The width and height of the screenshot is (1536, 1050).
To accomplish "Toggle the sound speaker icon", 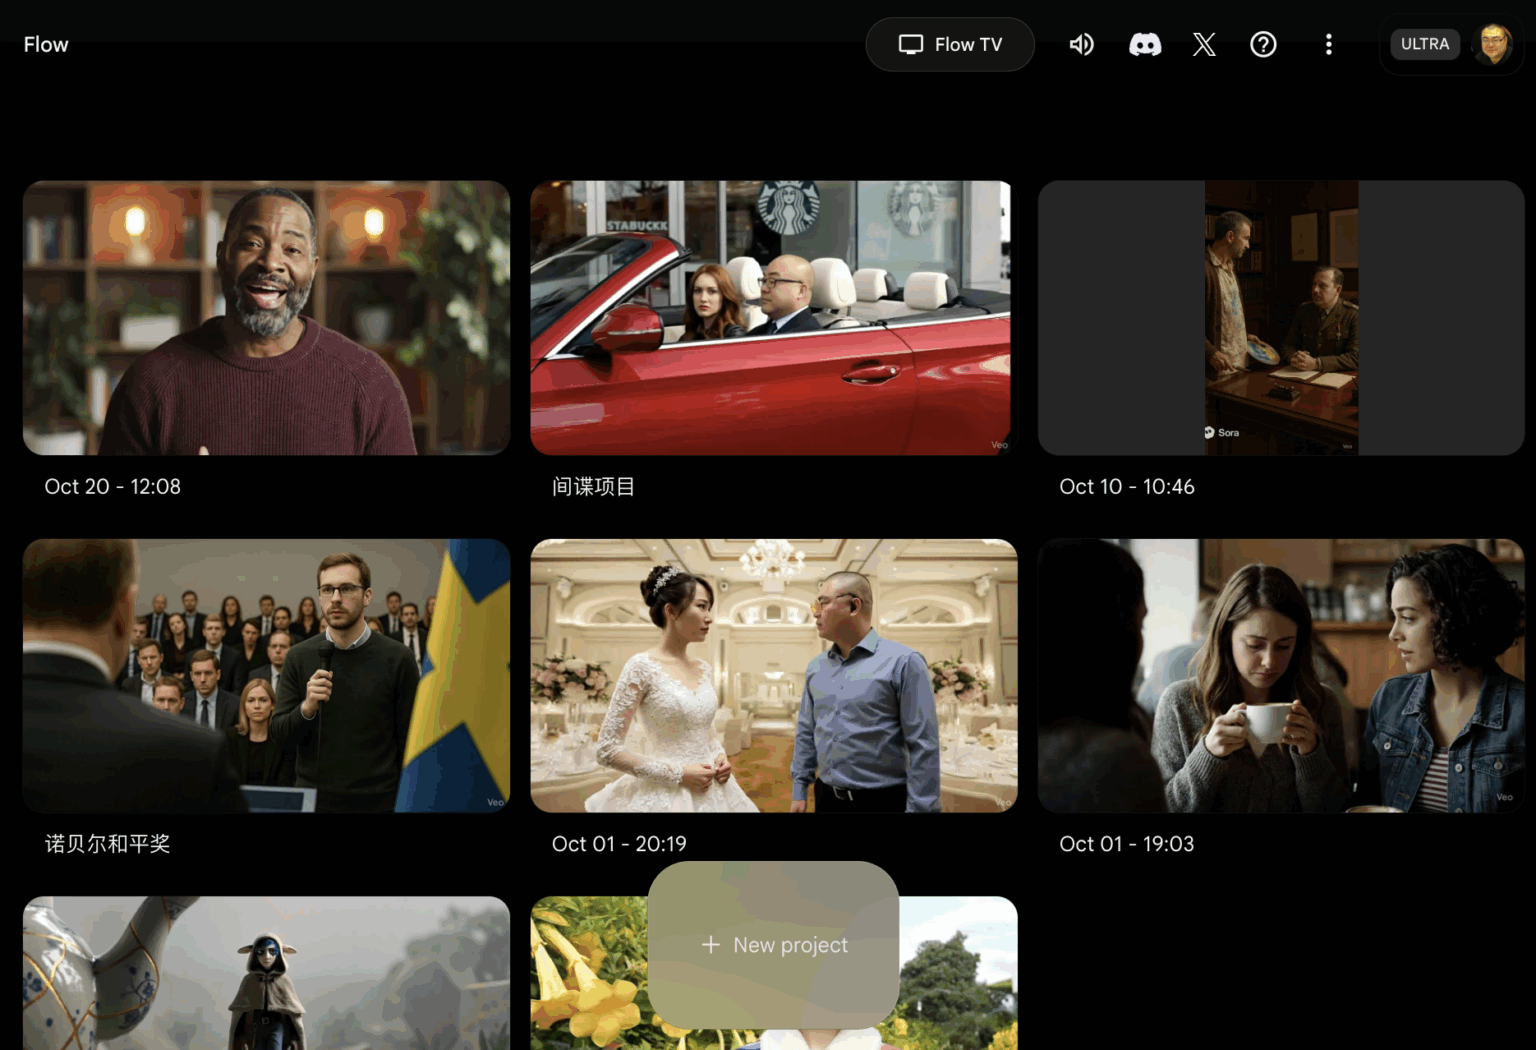I will 1081,44.
